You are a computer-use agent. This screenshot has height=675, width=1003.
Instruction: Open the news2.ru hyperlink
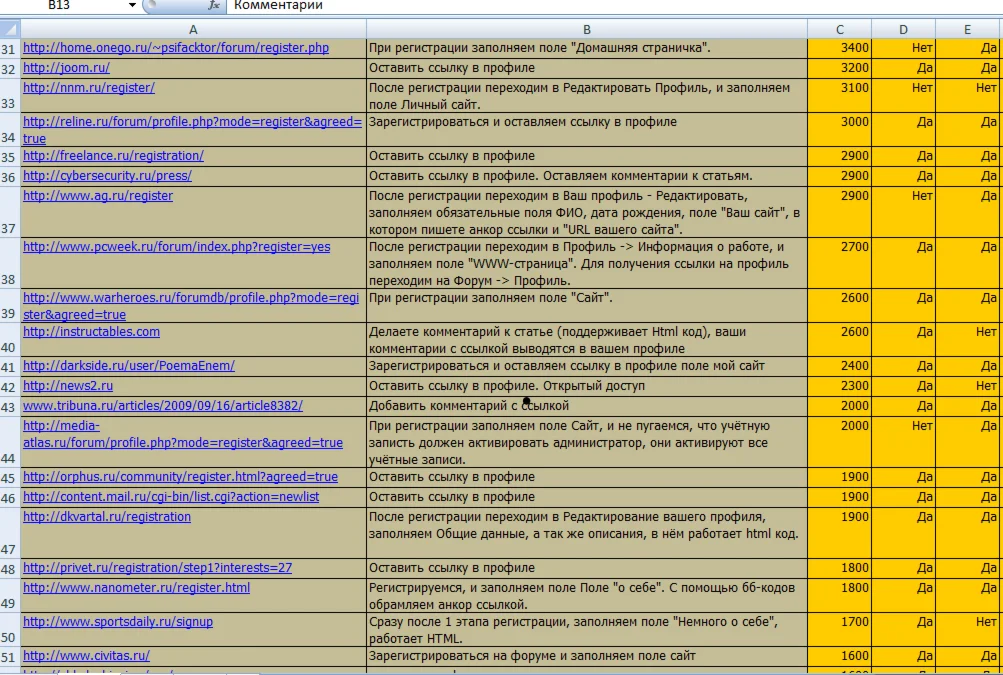(68, 386)
